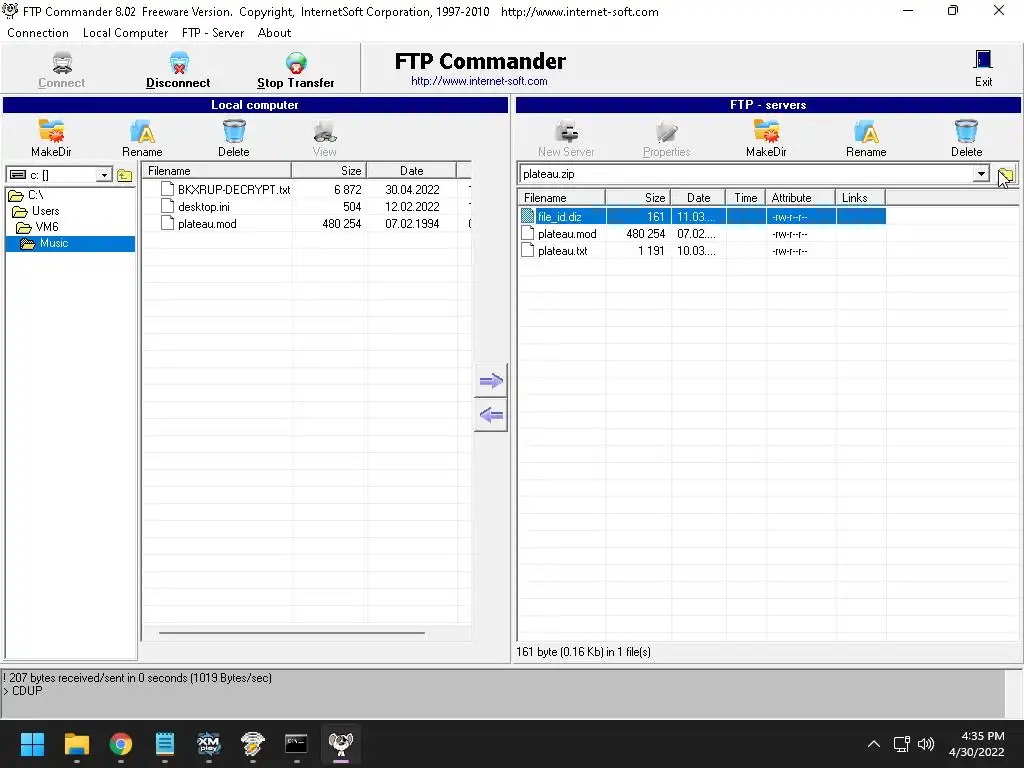This screenshot has width=1024, height=768.
Task: Go up one folder on local computer
Action: [124, 175]
